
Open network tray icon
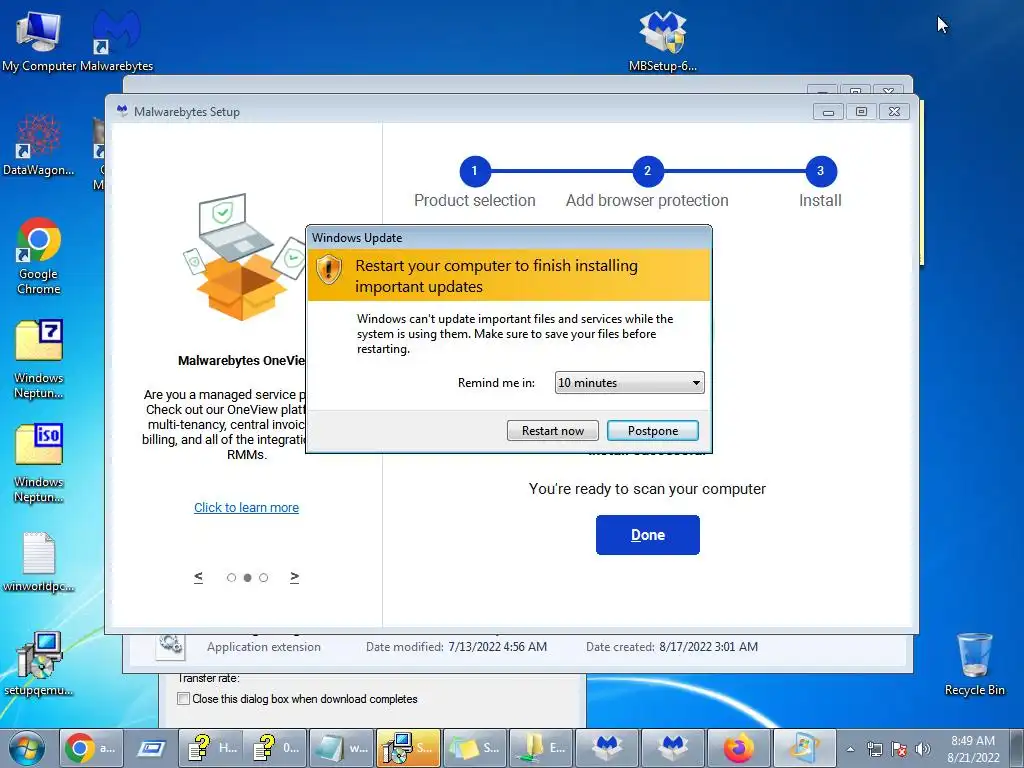pos(874,749)
